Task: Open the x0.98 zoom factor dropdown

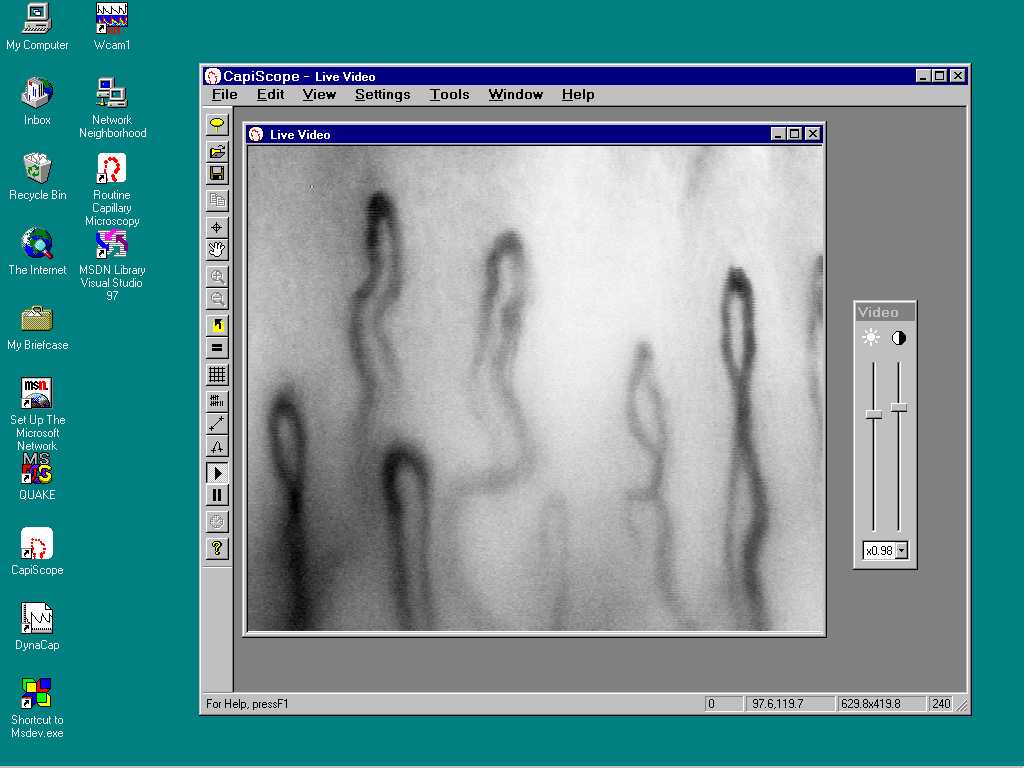Action: 899,550
